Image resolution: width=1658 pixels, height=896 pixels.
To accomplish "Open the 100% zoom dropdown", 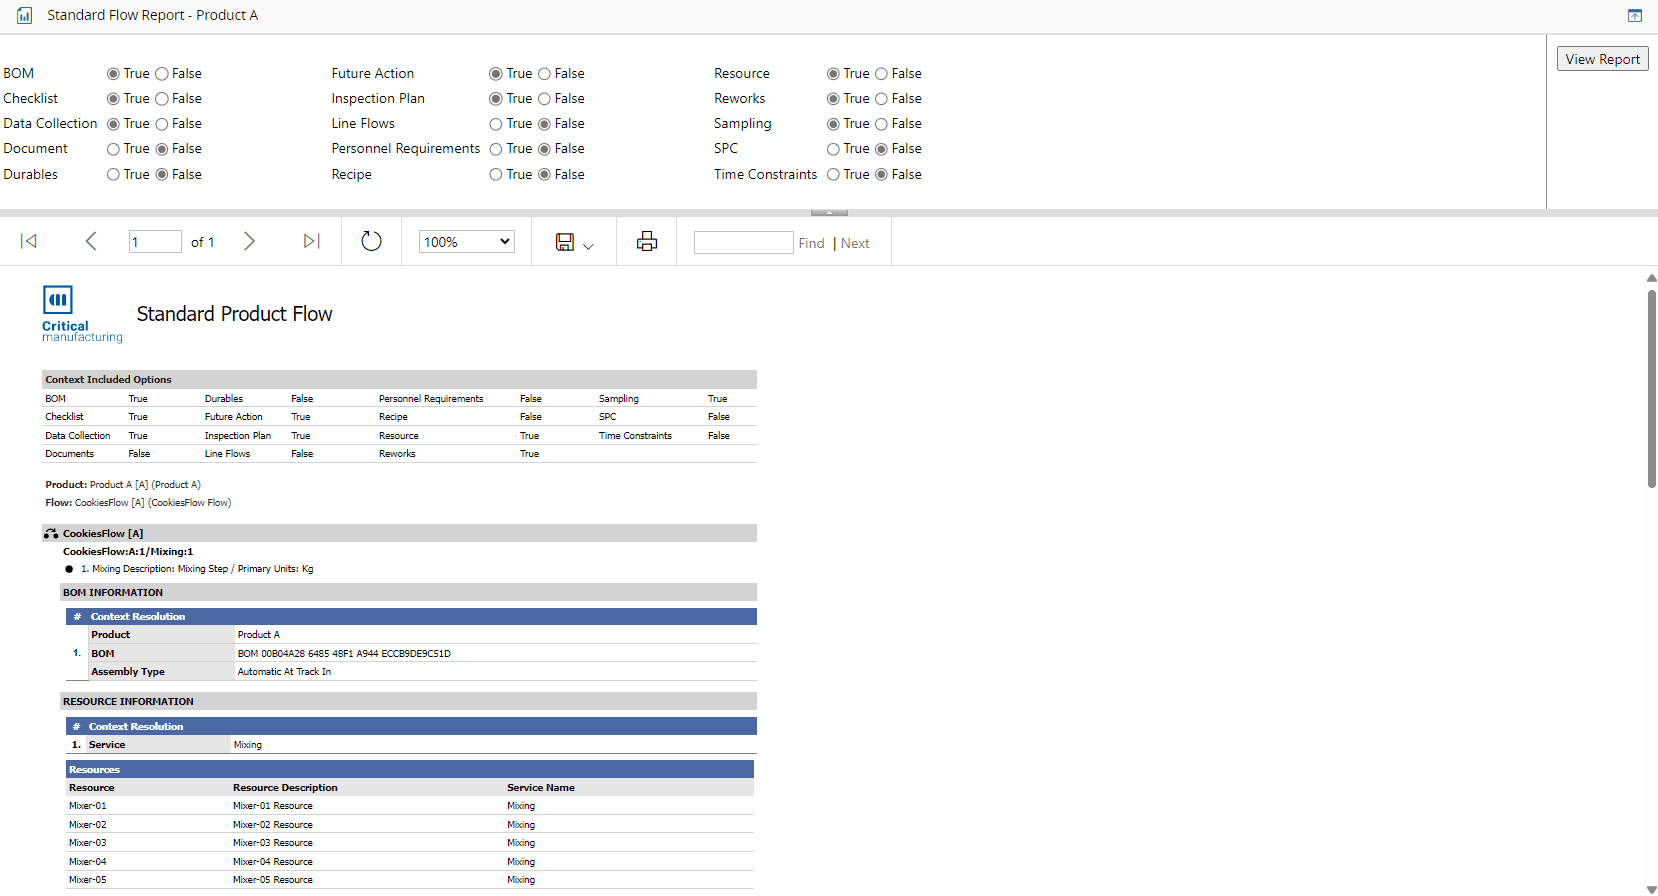I will [x=466, y=241].
